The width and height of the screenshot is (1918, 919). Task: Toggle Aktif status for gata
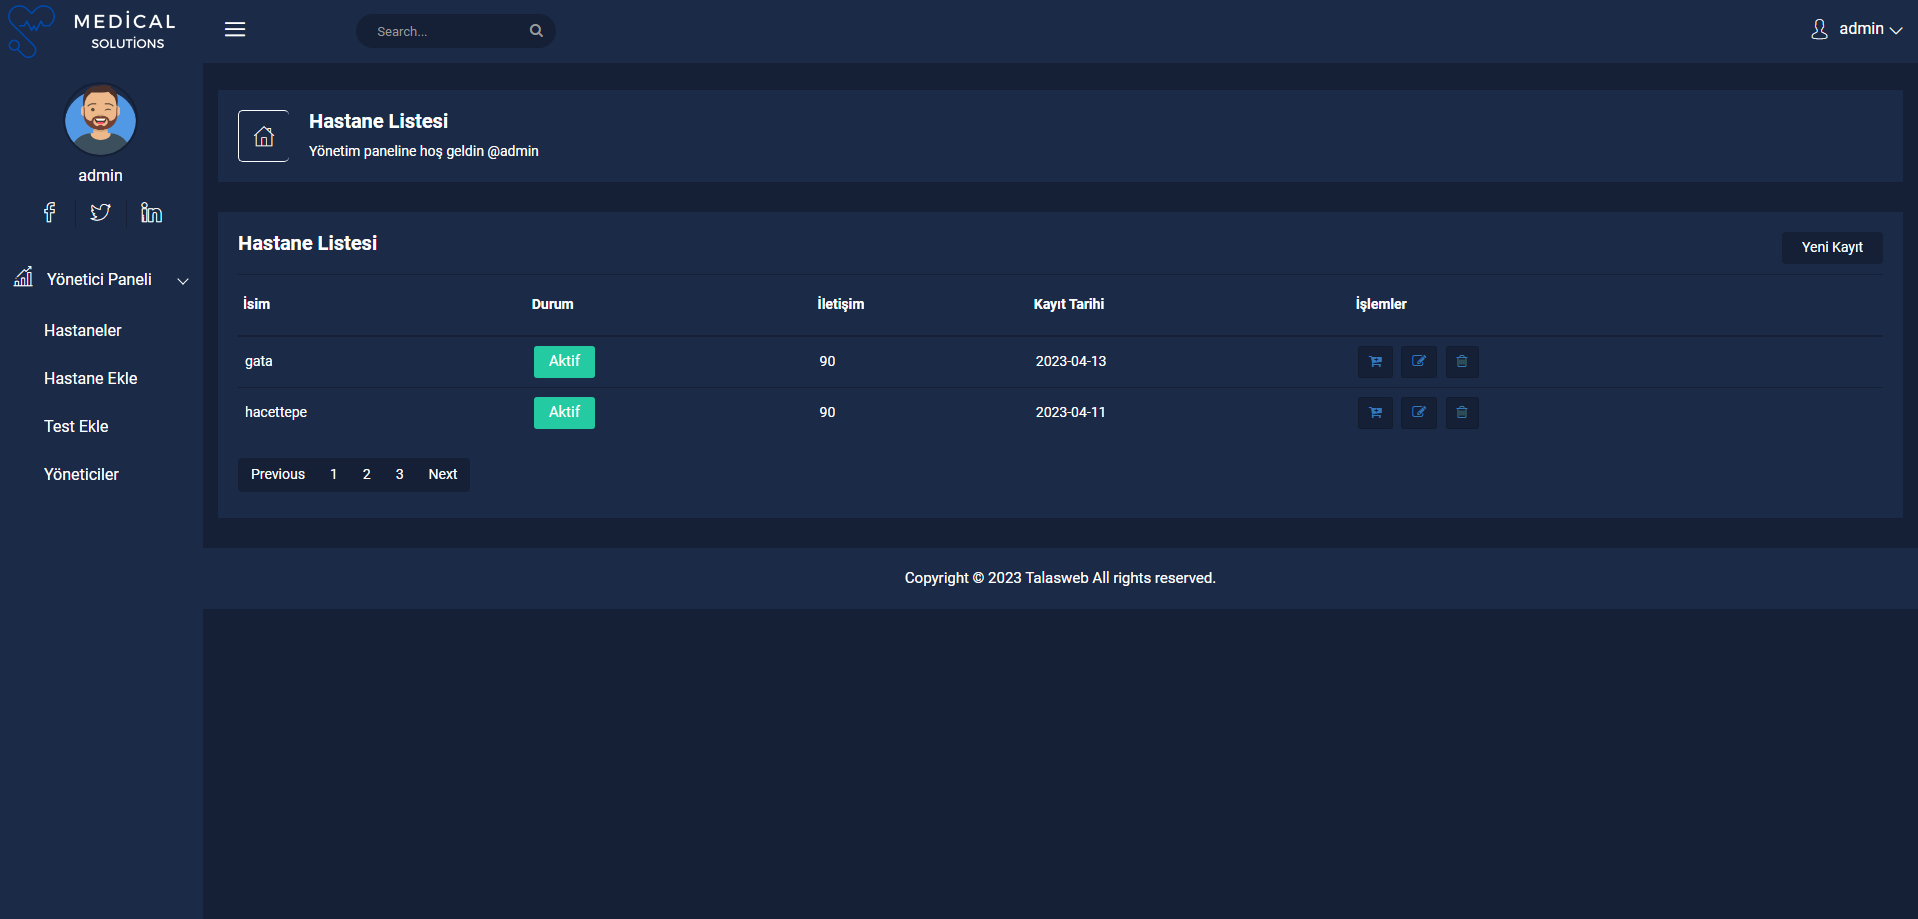pos(564,362)
